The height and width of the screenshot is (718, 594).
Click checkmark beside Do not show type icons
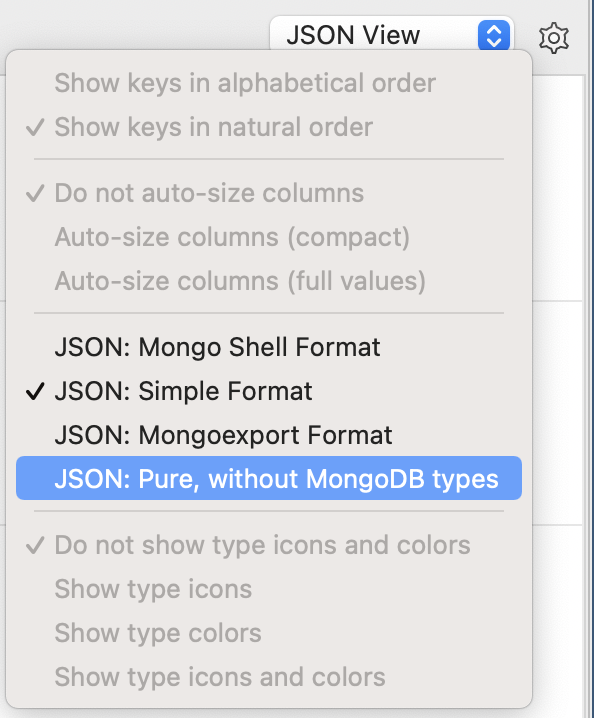click(35, 545)
